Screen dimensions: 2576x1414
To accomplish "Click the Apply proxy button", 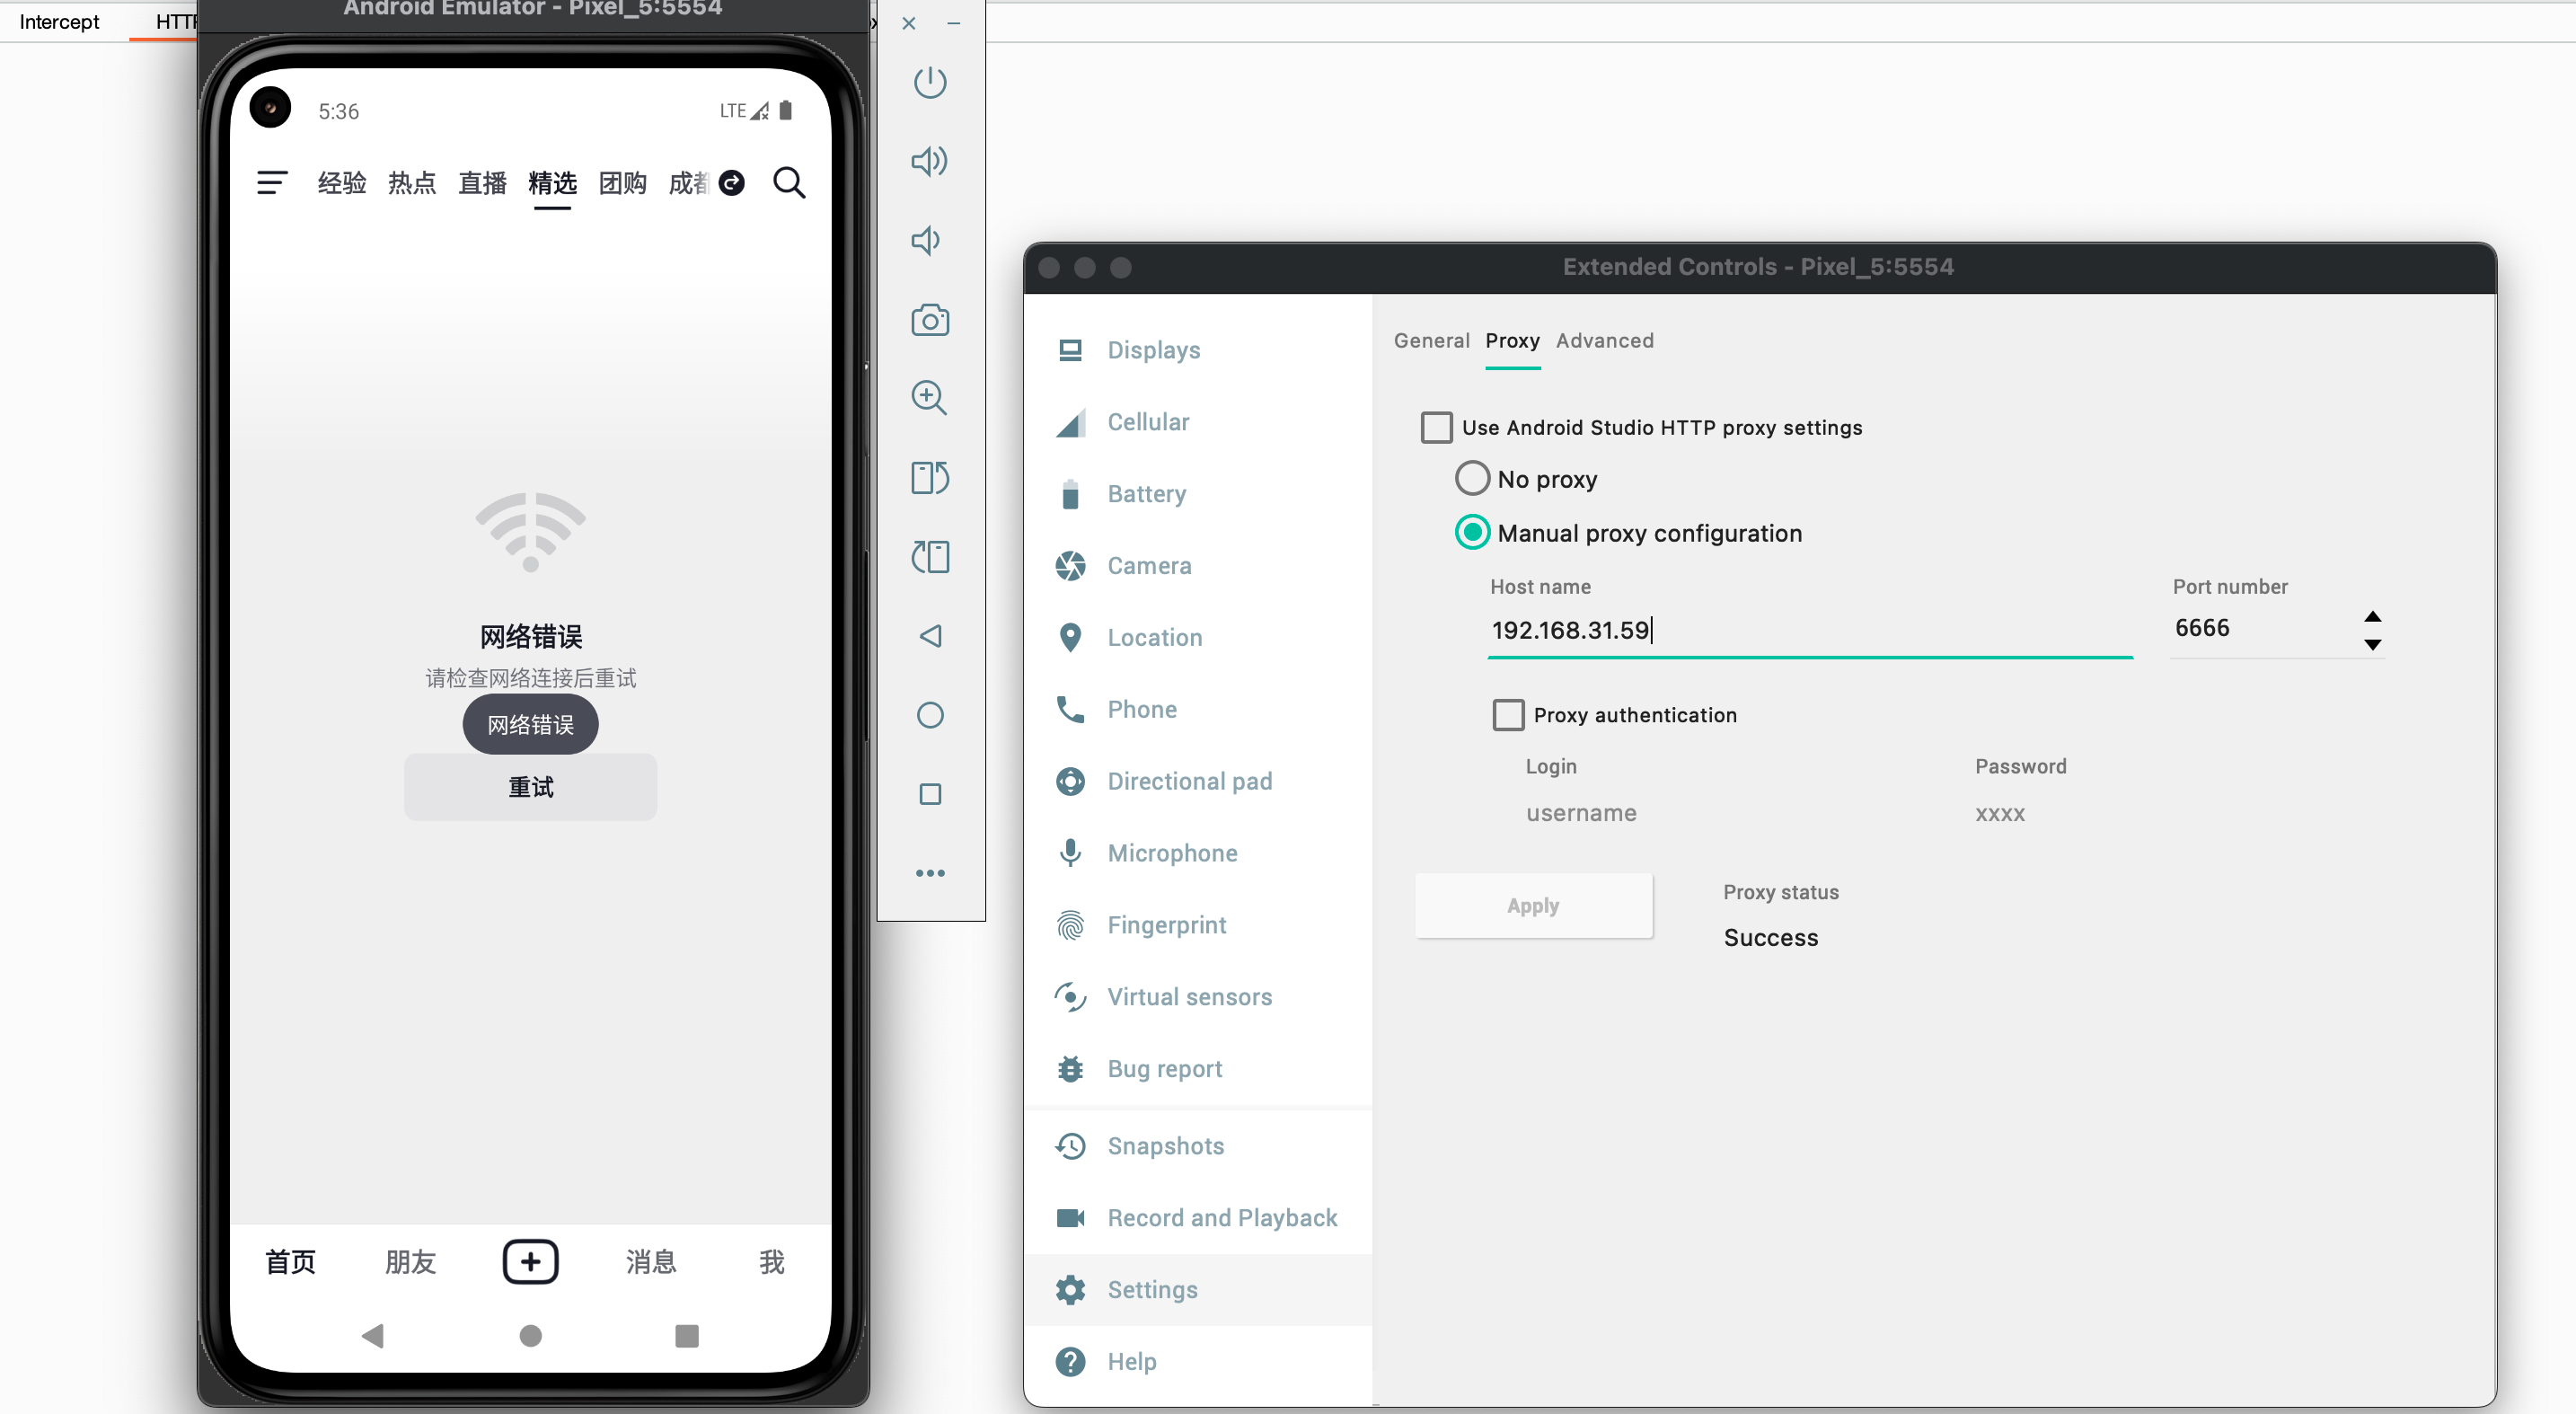I will coord(1533,905).
